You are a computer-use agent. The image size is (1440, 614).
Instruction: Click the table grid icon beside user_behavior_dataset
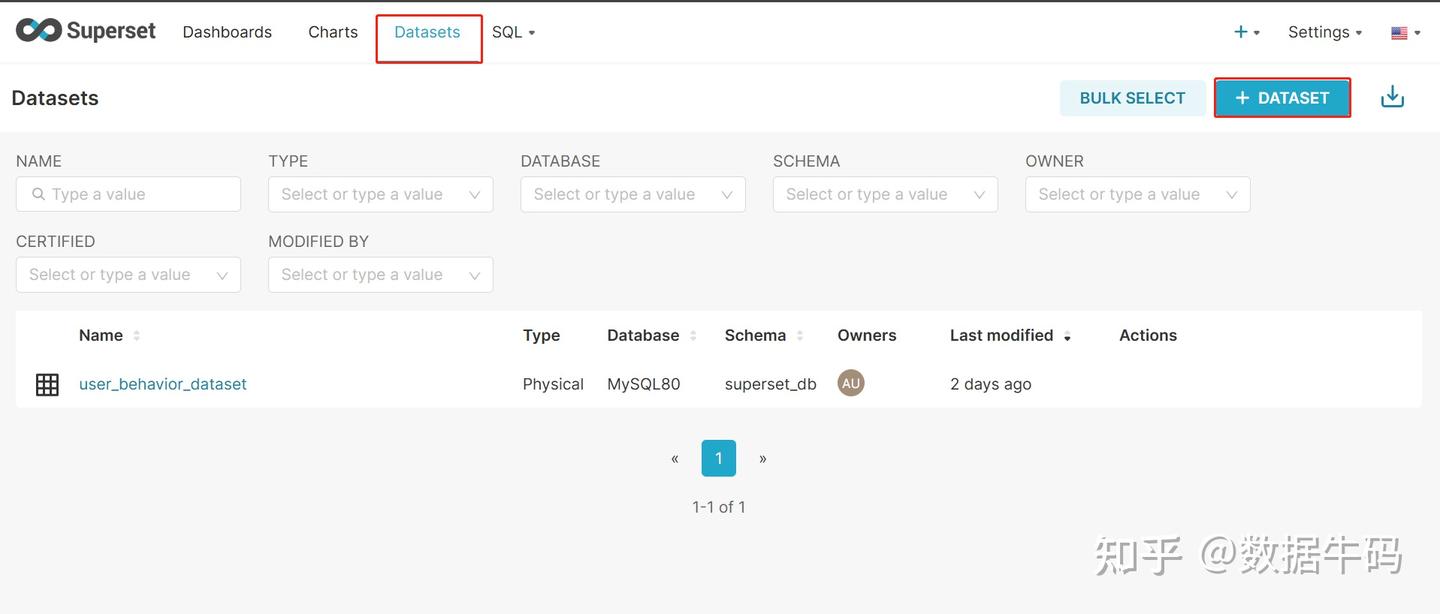pos(47,384)
